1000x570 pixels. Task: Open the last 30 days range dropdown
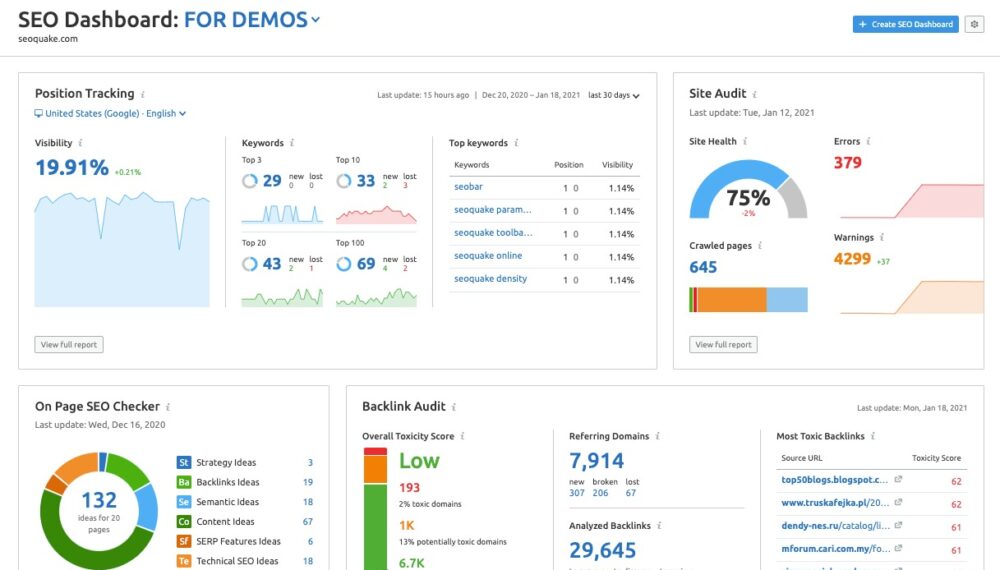[614, 95]
